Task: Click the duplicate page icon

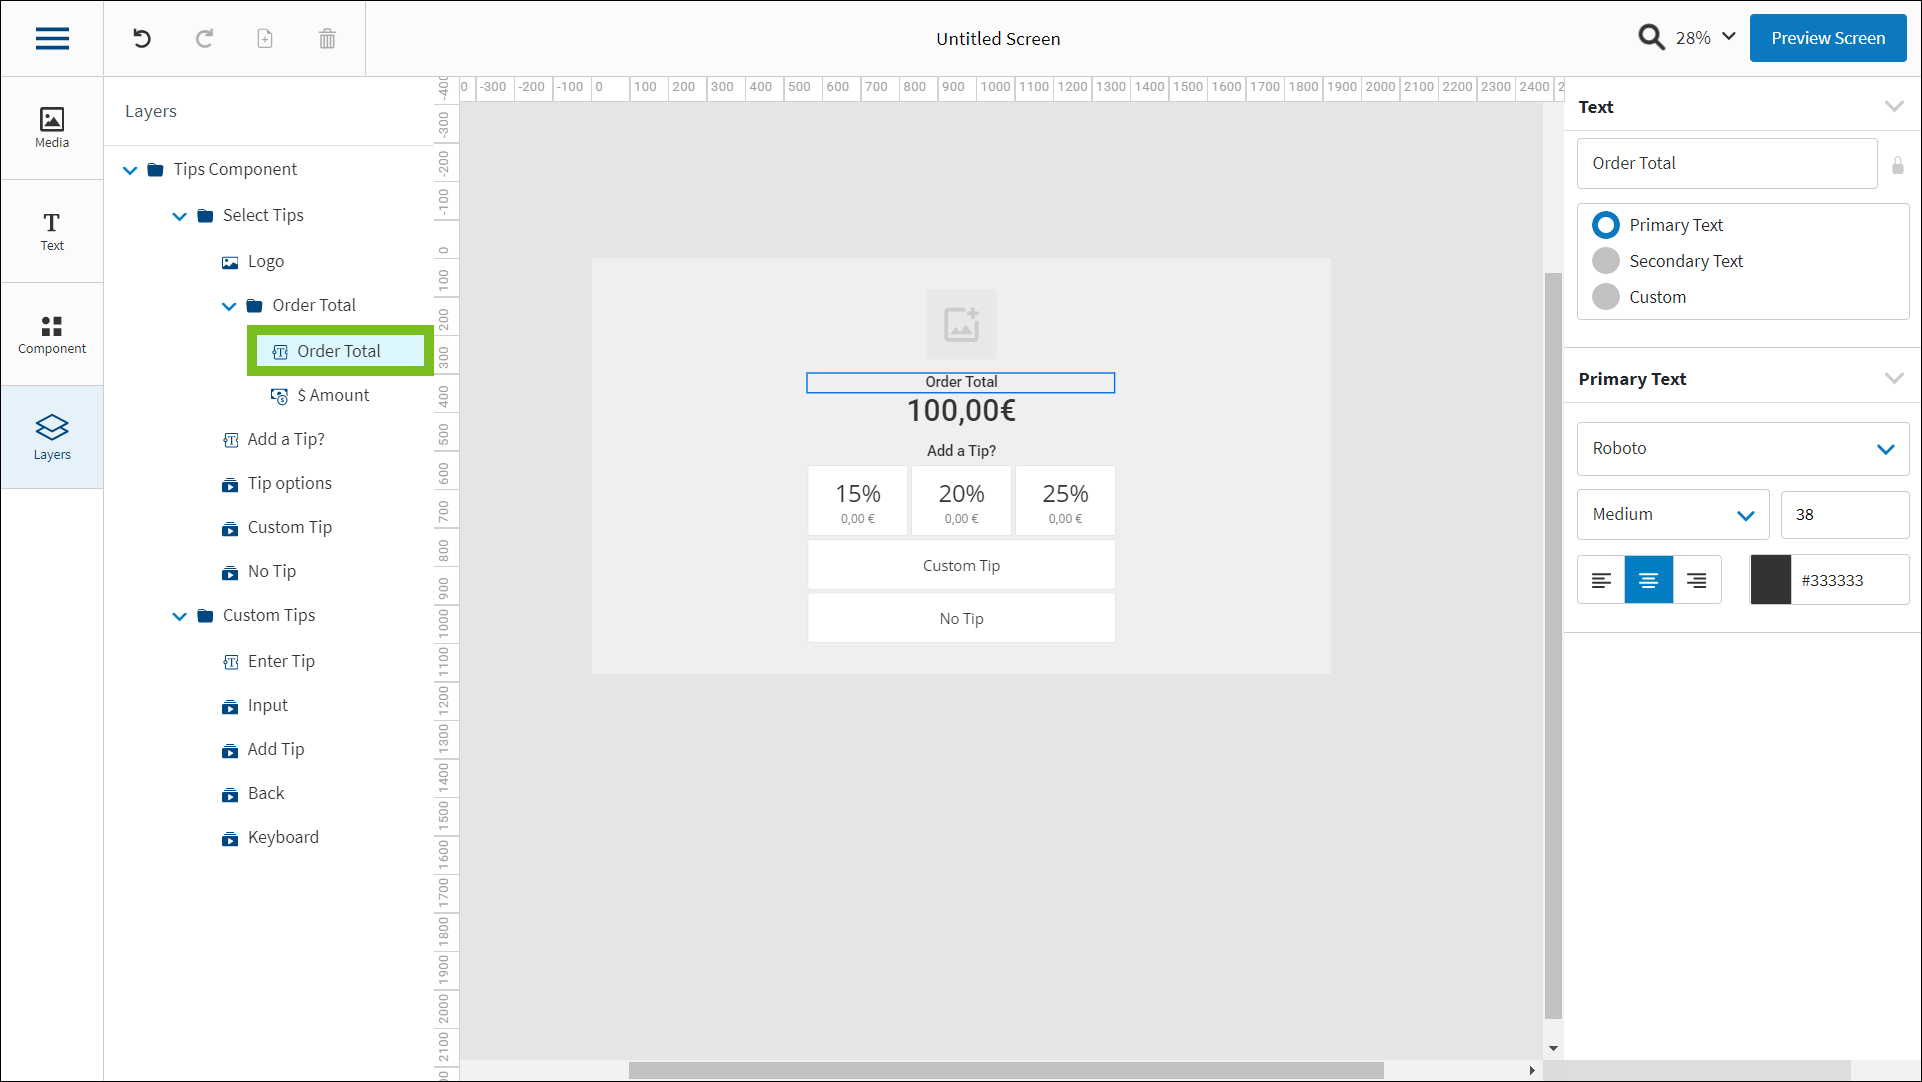Action: [265, 39]
